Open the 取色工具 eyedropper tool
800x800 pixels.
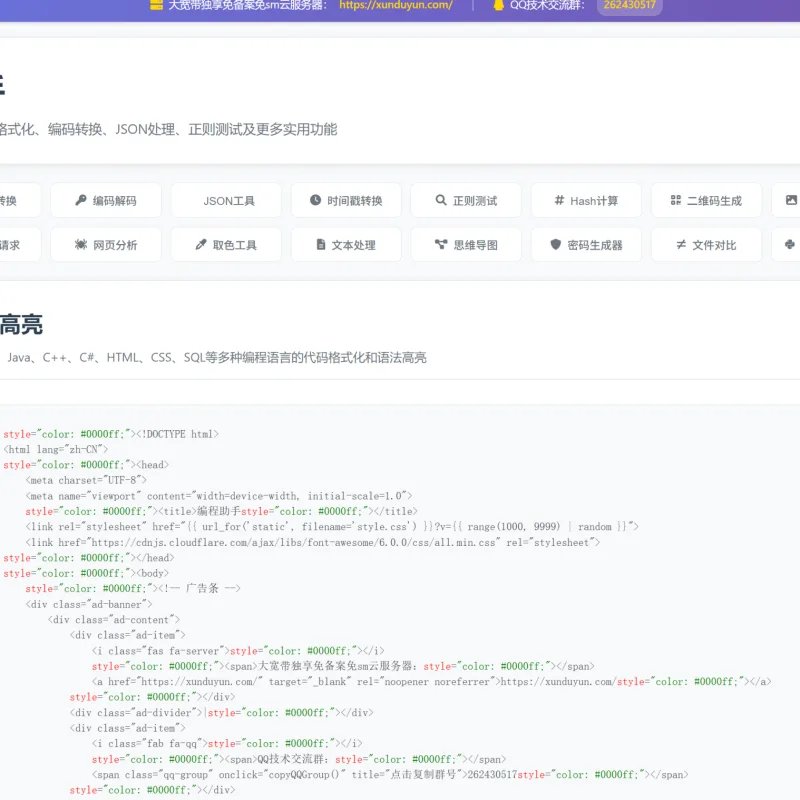[x=226, y=245]
